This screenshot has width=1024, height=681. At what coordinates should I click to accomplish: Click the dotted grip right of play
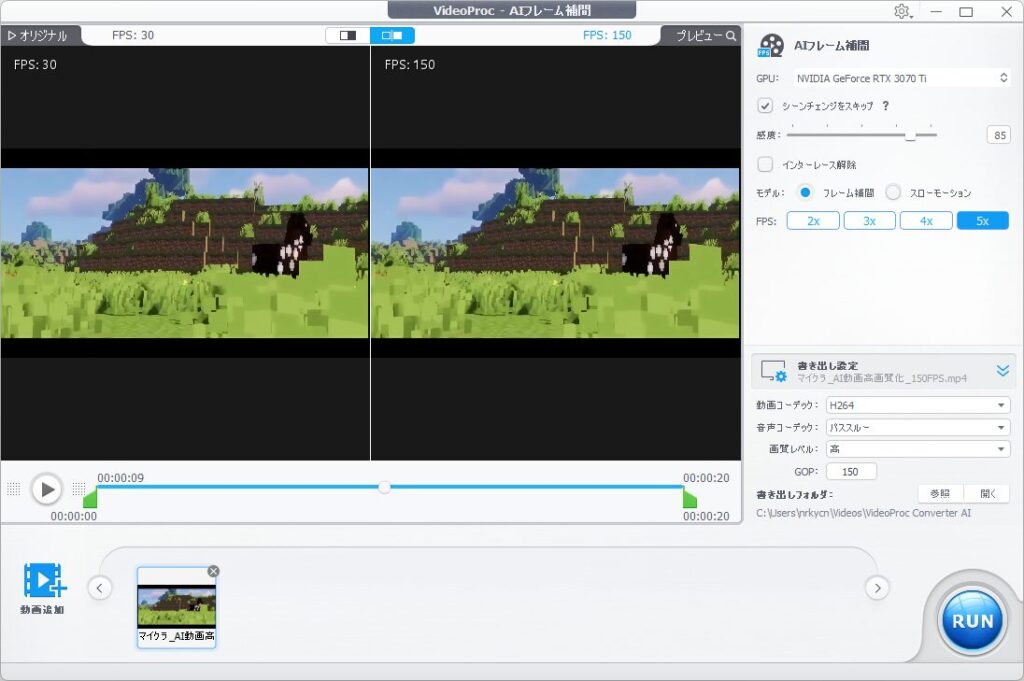79,489
